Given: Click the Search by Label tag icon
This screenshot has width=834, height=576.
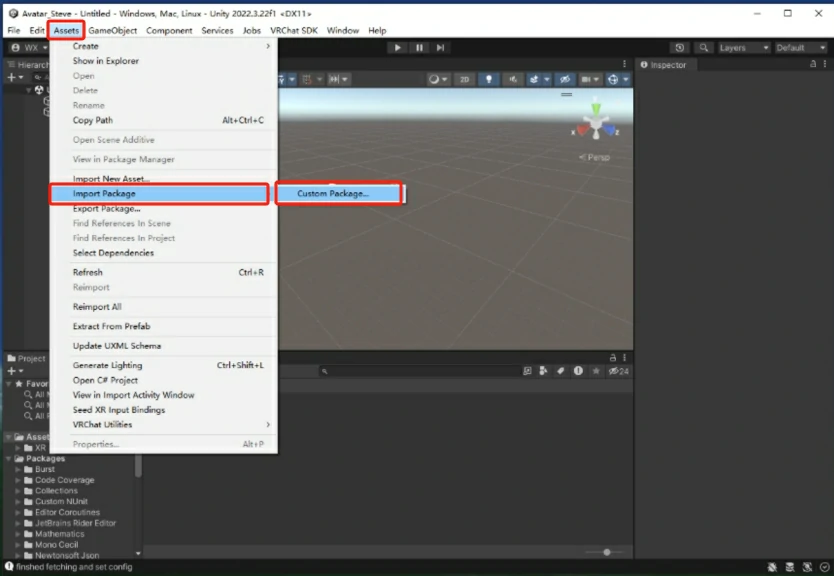Looking at the screenshot, I should click(x=562, y=371).
